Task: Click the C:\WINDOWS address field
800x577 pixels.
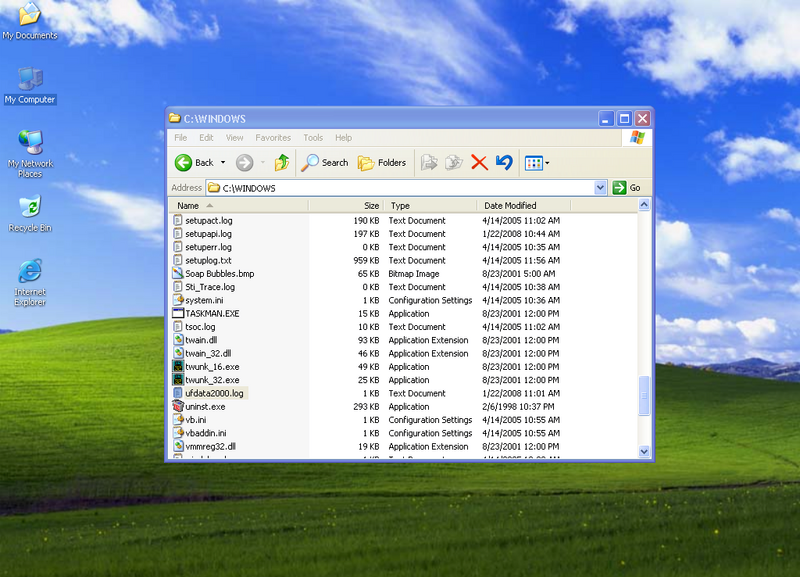Action: tap(400, 188)
